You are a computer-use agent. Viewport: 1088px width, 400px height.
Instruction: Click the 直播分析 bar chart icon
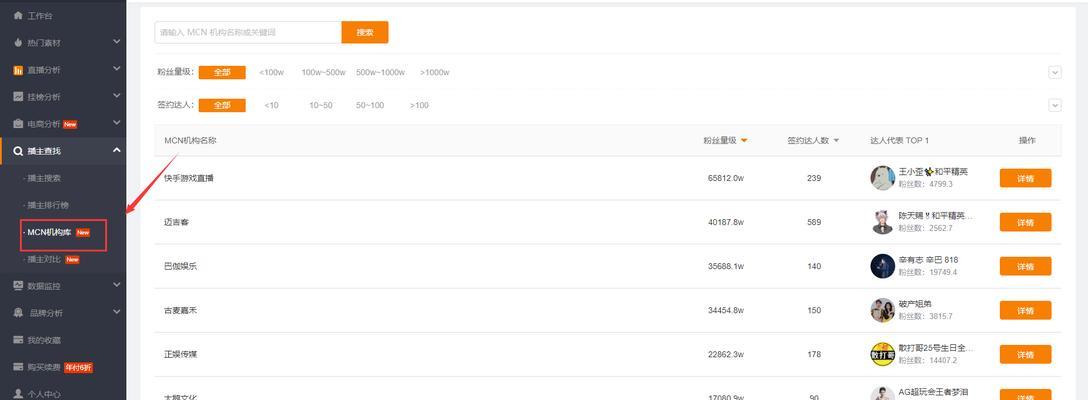(18, 69)
